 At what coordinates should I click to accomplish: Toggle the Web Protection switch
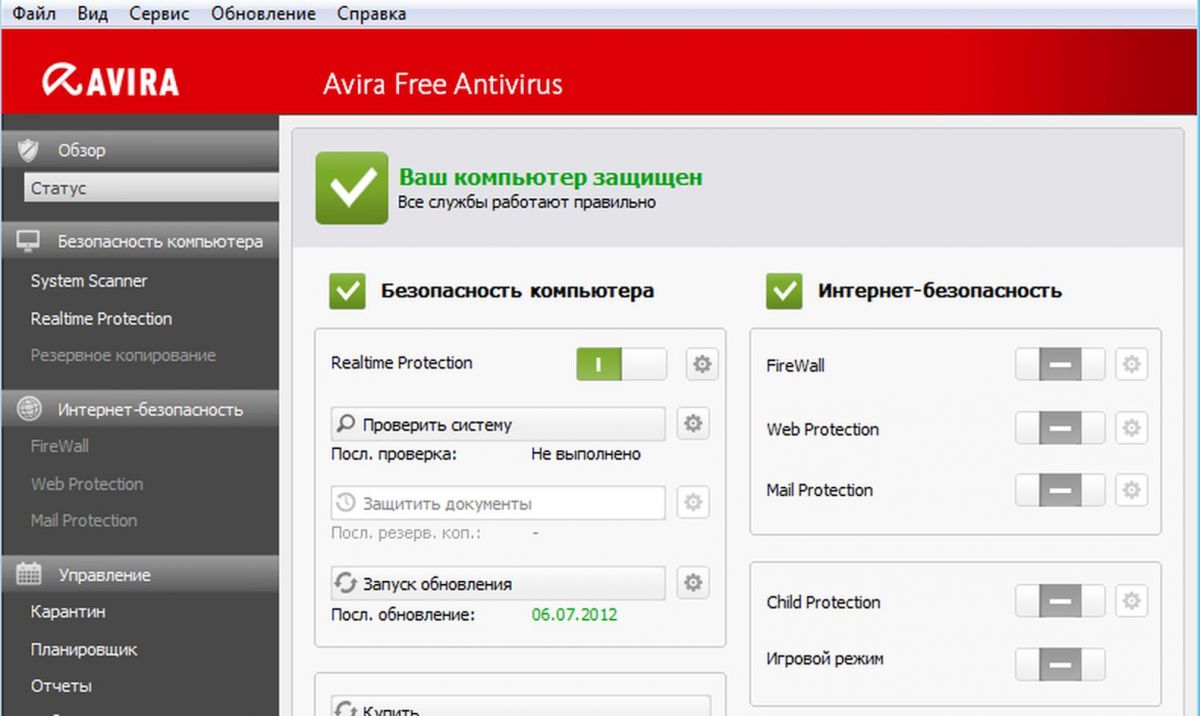[x=1060, y=428]
